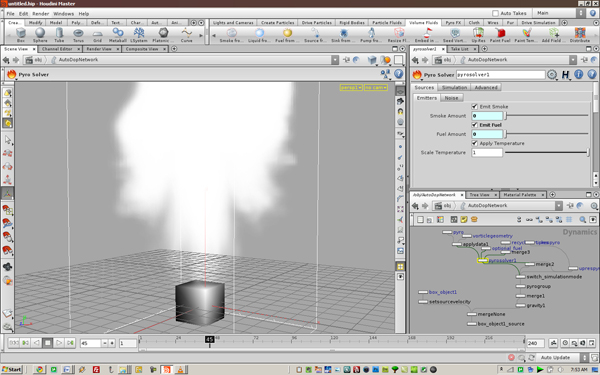Click the Smoke Amount slider track

[x=546, y=116]
